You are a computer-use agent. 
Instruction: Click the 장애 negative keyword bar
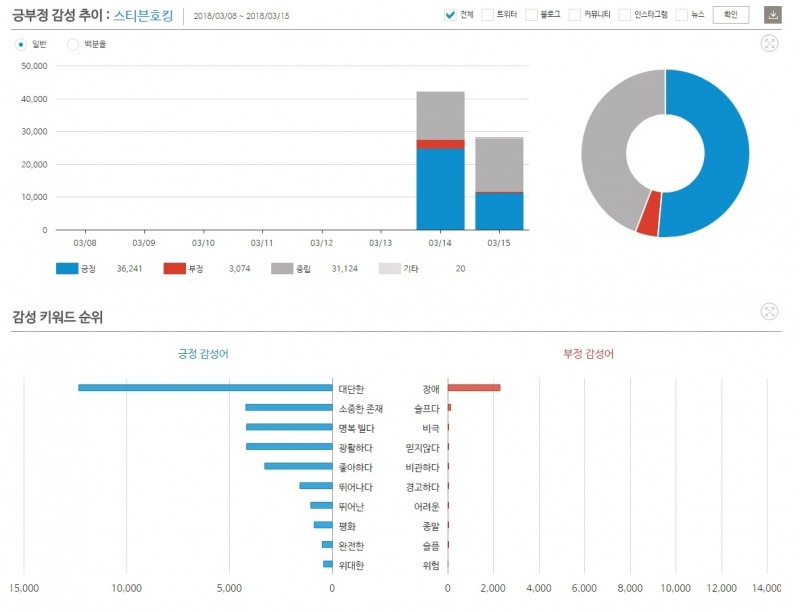474,388
